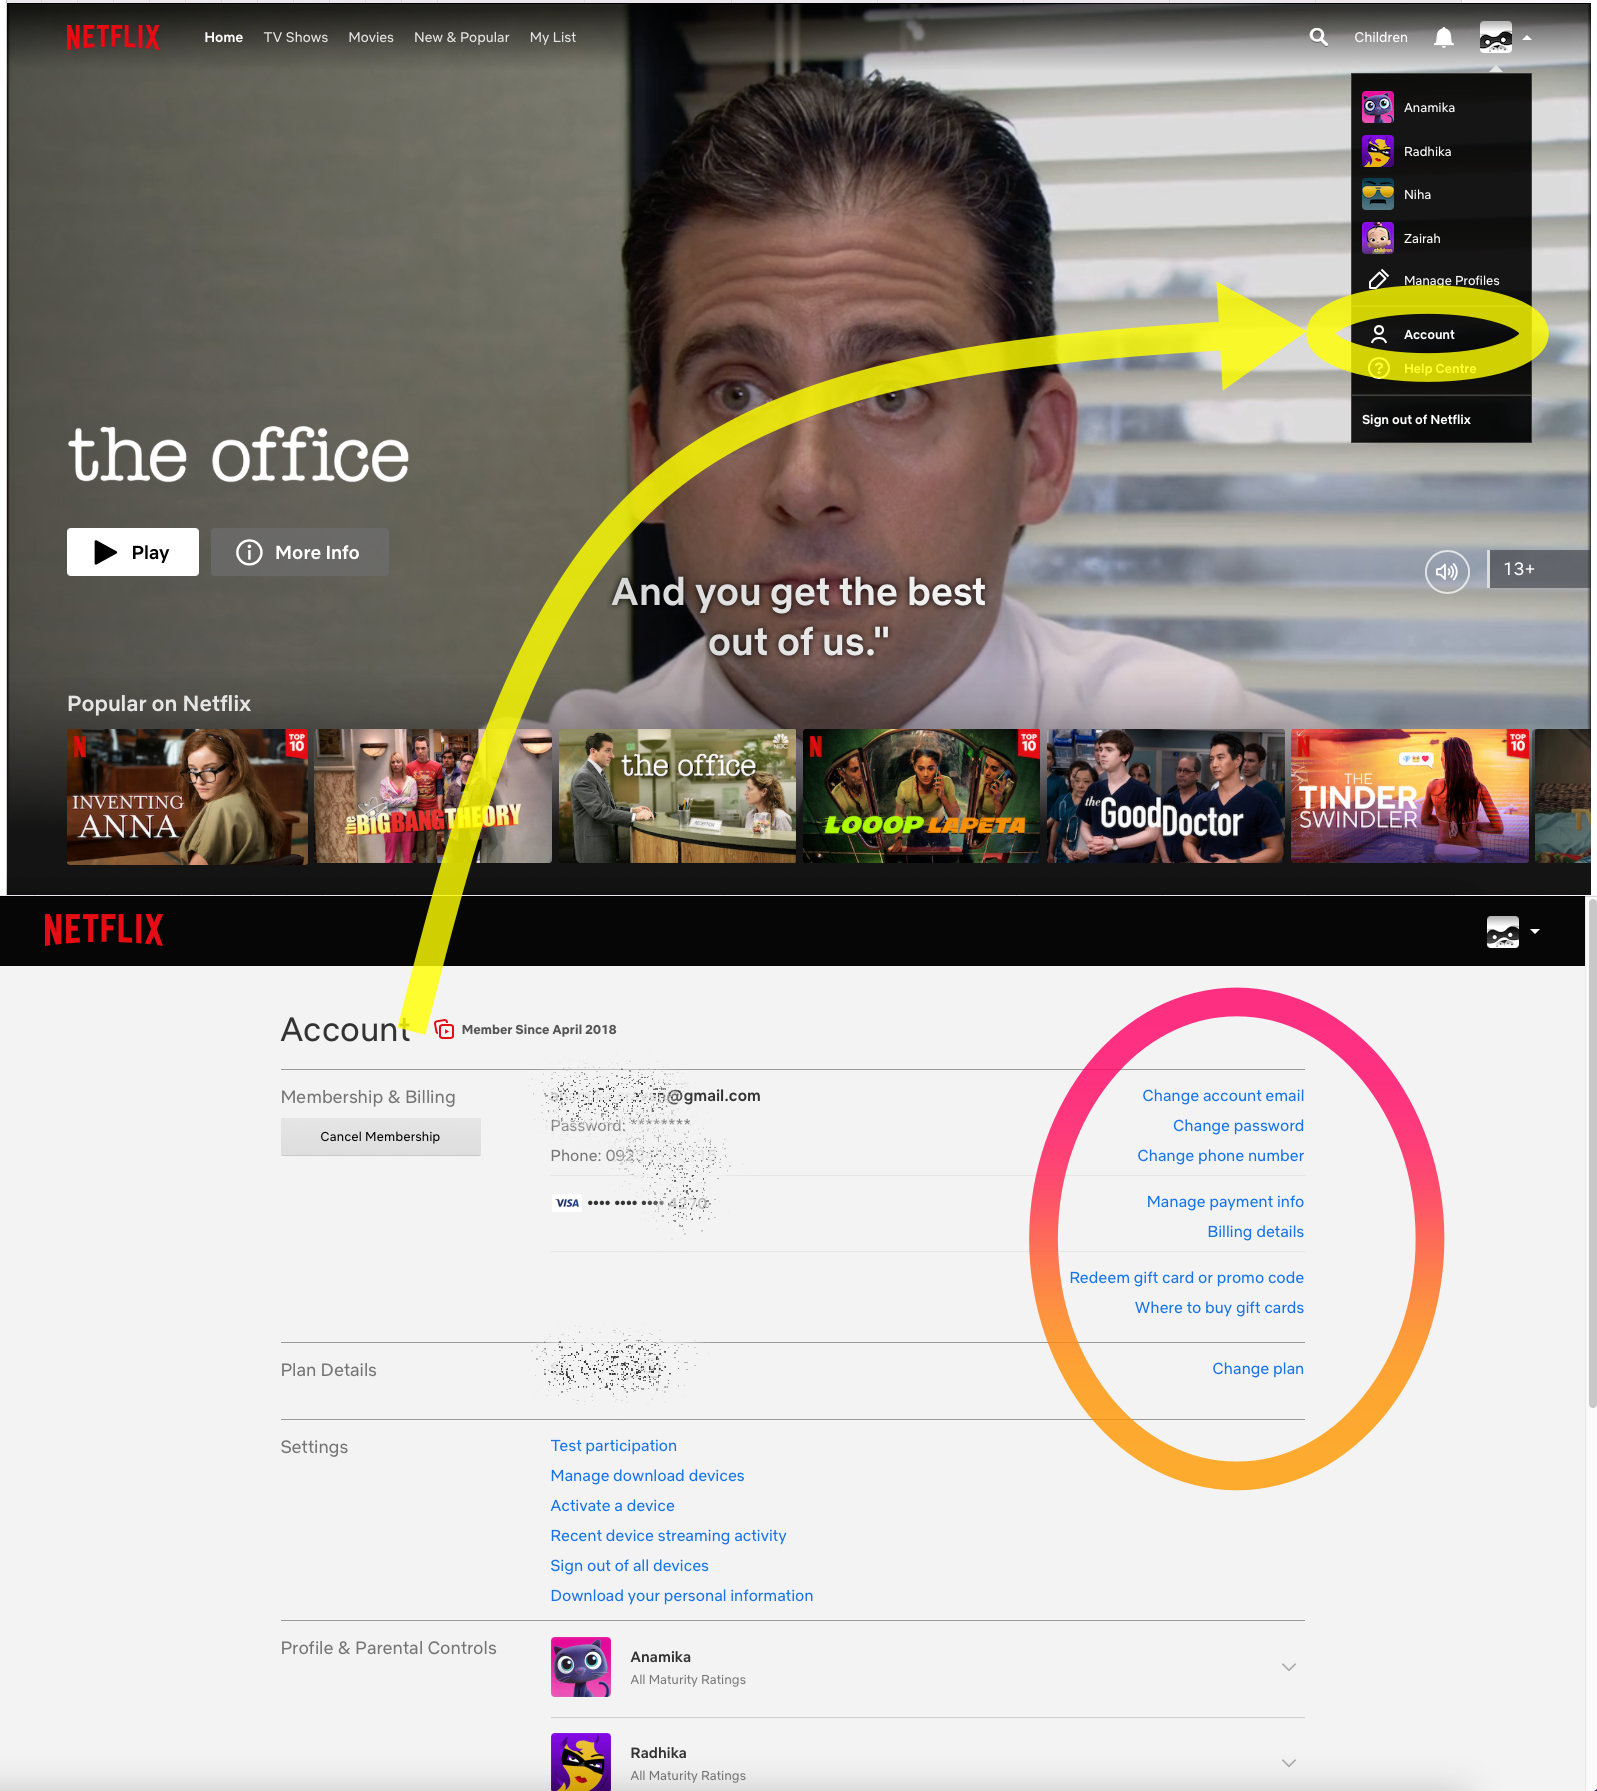This screenshot has width=1597, height=1791.
Task: Click Redeem gift card or promo code
Action: (x=1186, y=1278)
